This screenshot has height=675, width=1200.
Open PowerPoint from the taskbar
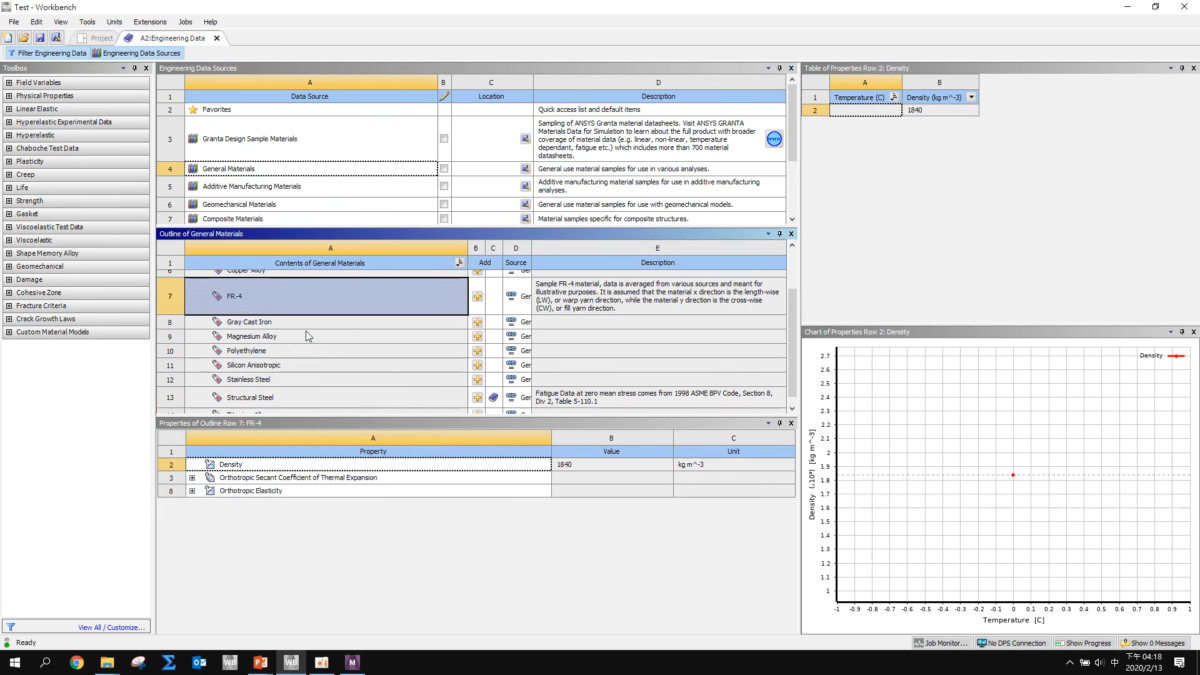tap(259, 662)
